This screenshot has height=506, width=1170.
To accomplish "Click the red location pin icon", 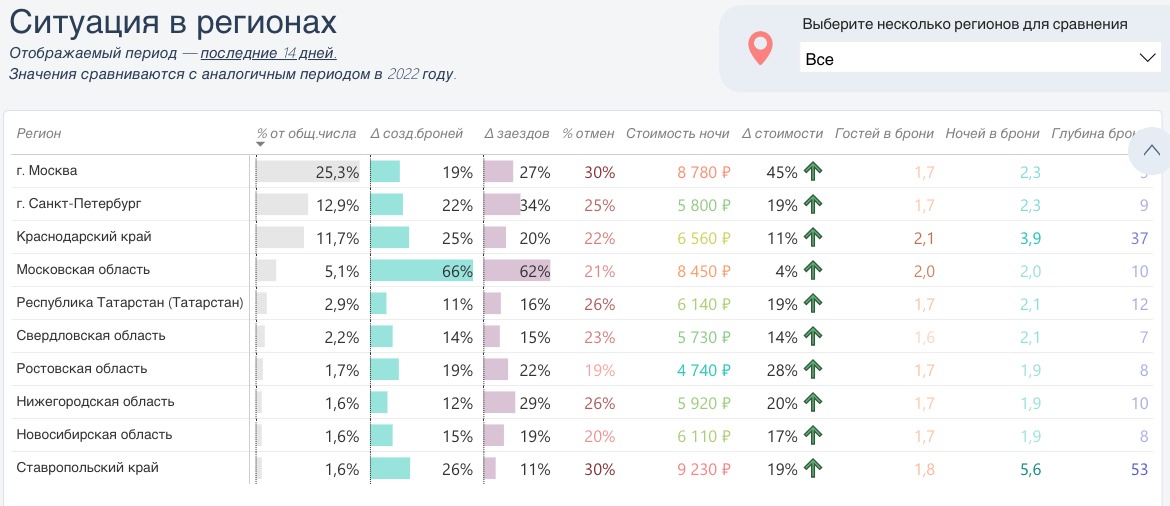I will [761, 48].
